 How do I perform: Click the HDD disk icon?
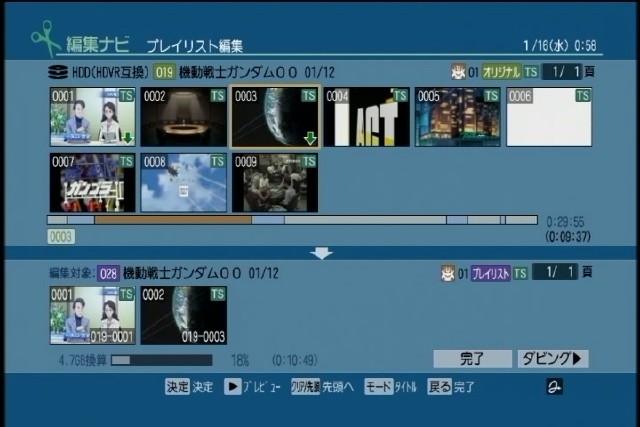click(58, 72)
